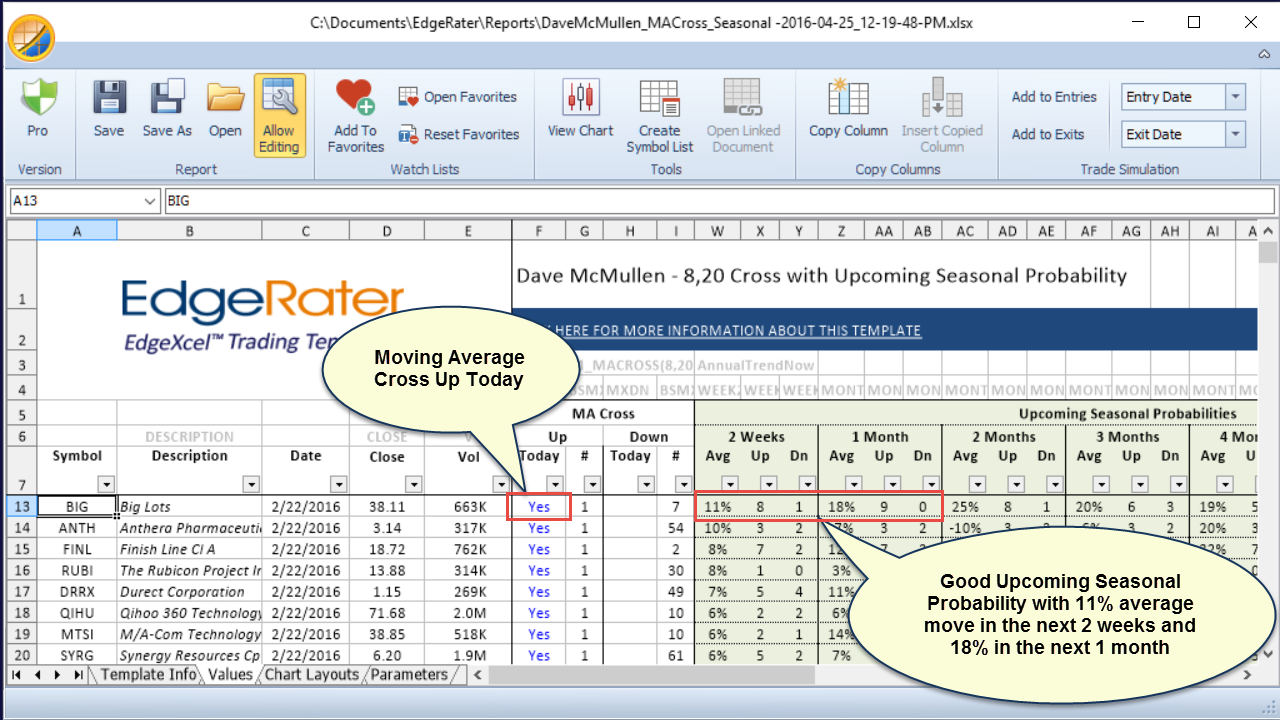Click the Open Linked Document icon
The width and height of the screenshot is (1280, 720).
point(743,99)
